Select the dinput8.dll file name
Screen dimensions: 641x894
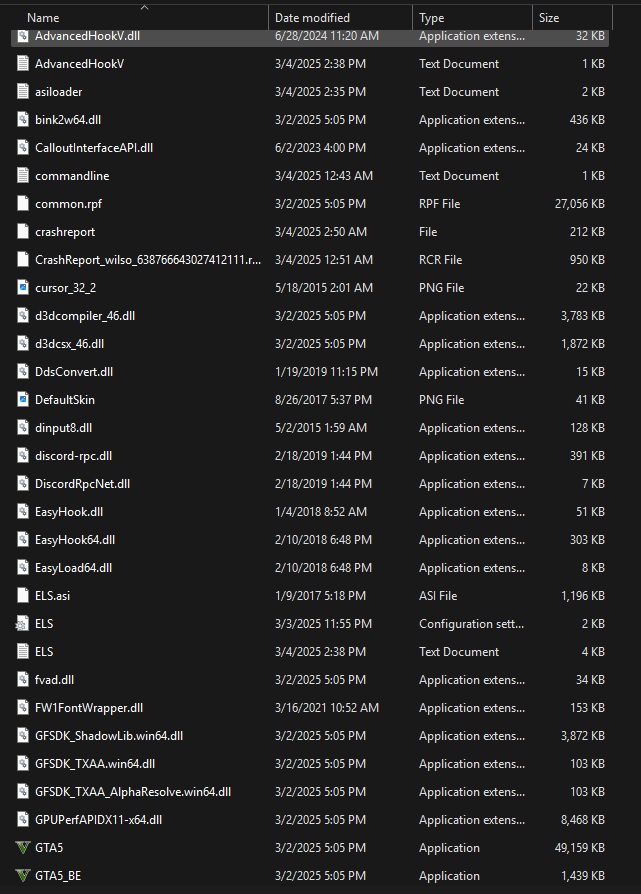click(x=63, y=428)
